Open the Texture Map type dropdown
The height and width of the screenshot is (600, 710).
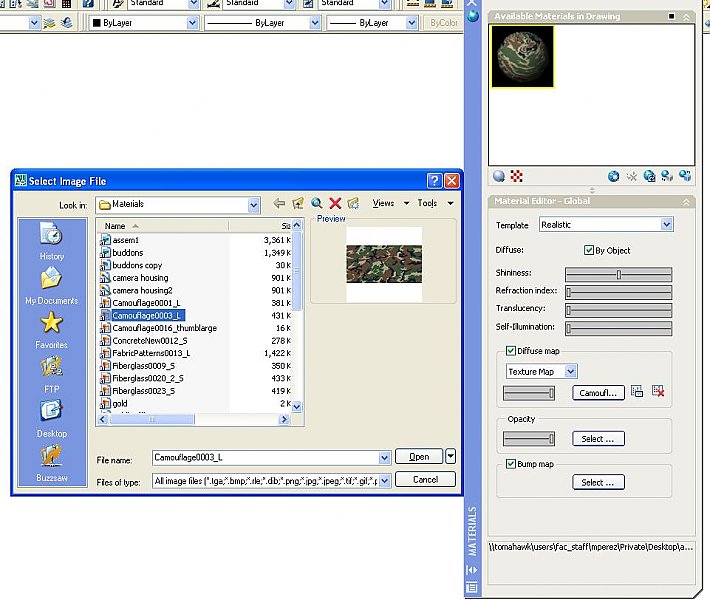571,371
